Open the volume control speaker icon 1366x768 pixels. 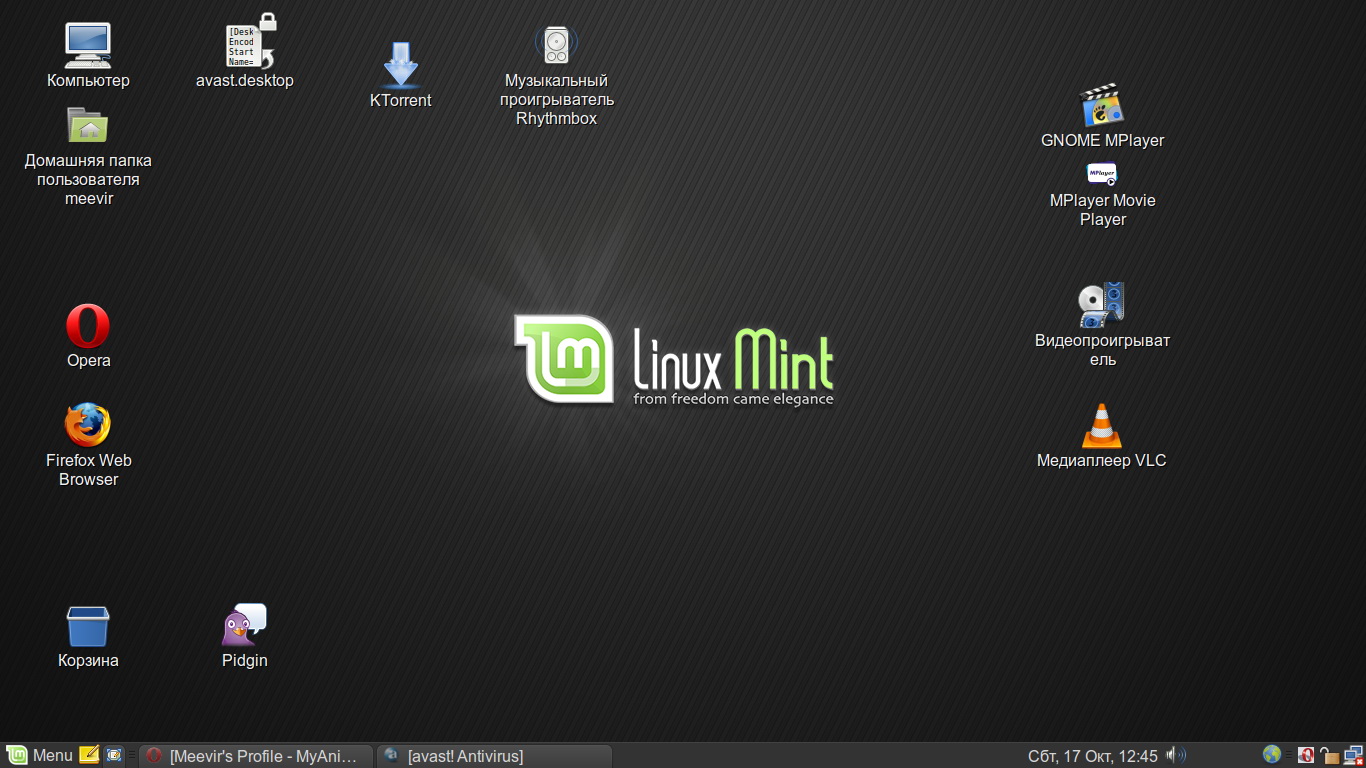[x=1176, y=756]
